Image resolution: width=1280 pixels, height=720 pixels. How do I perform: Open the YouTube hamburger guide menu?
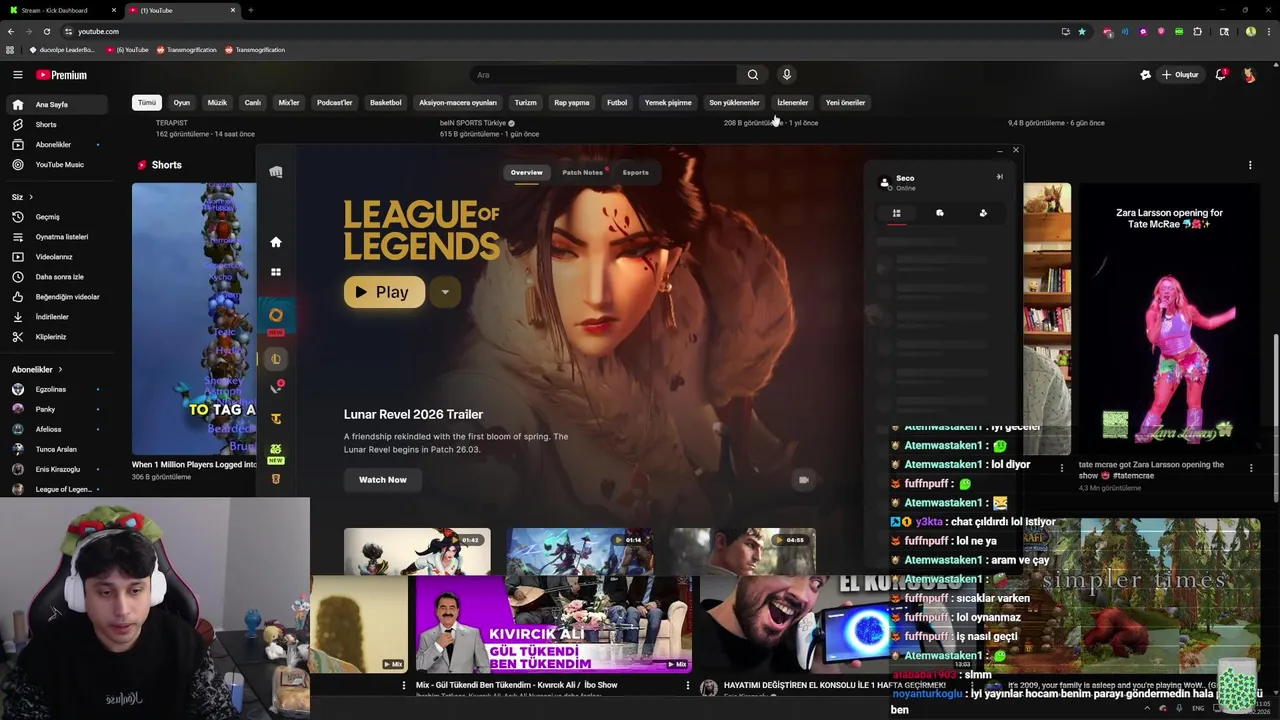(17, 75)
